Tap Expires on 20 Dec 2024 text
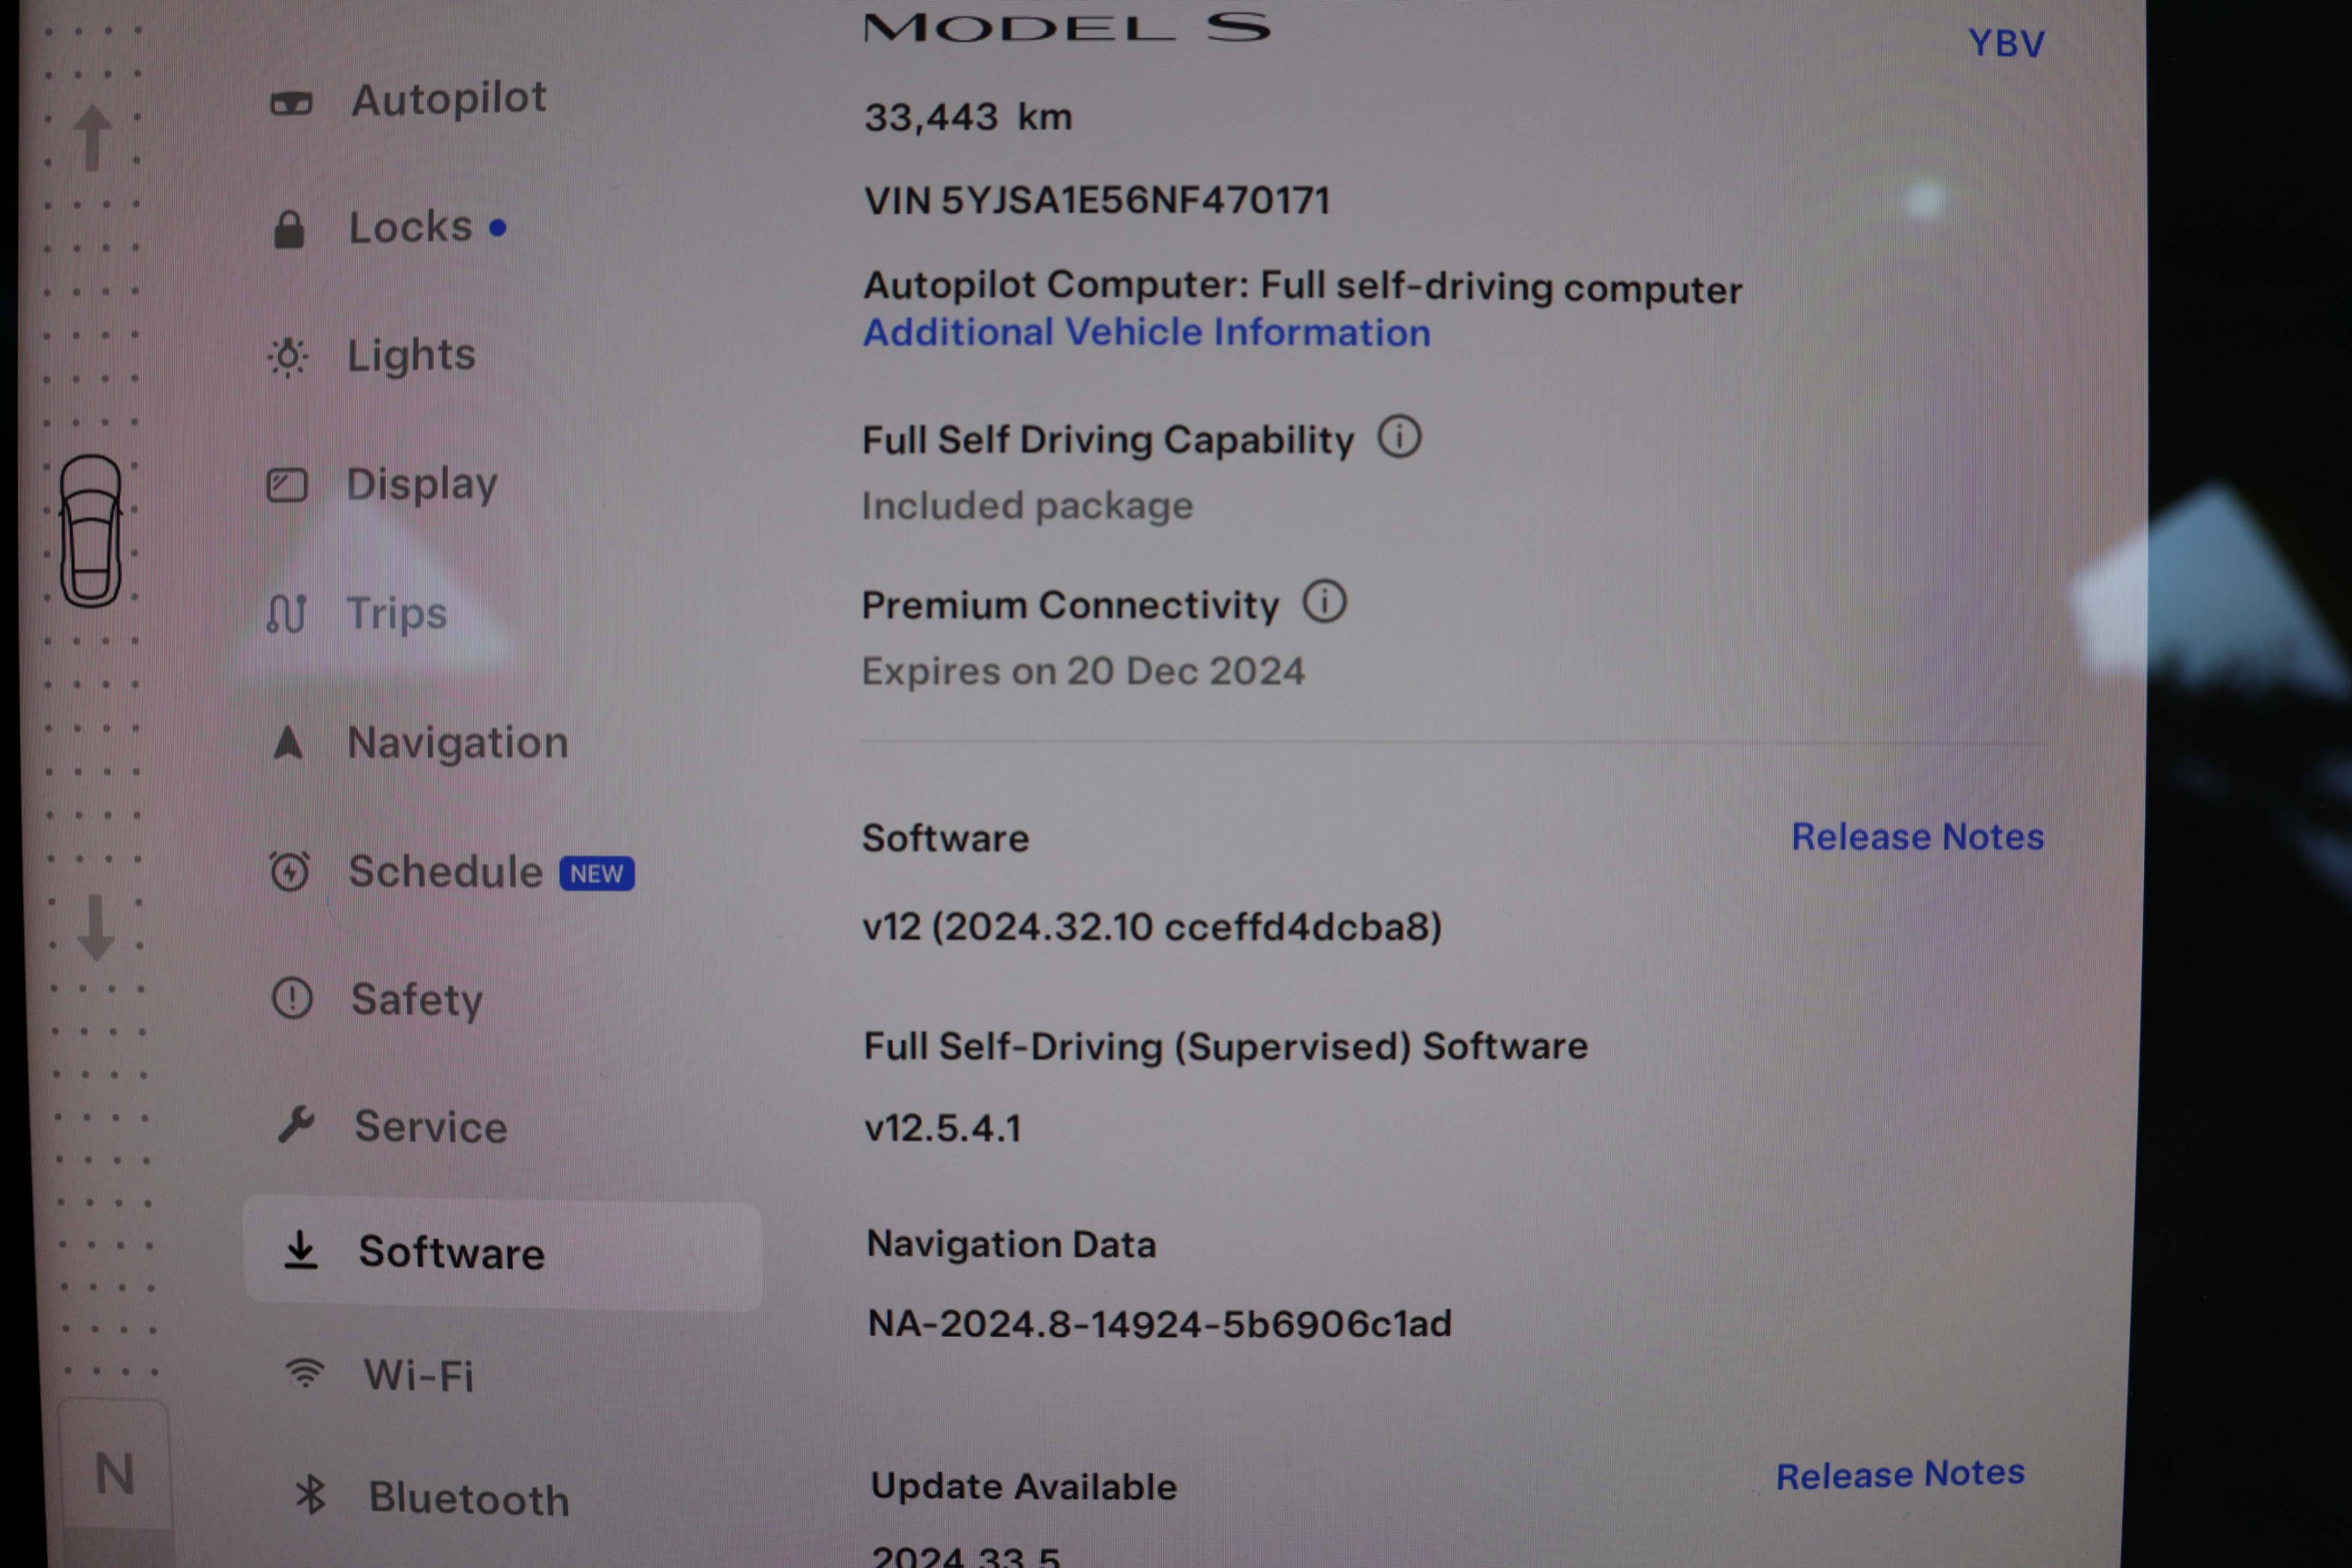Viewport: 2352px width, 1568px height. click(1083, 671)
